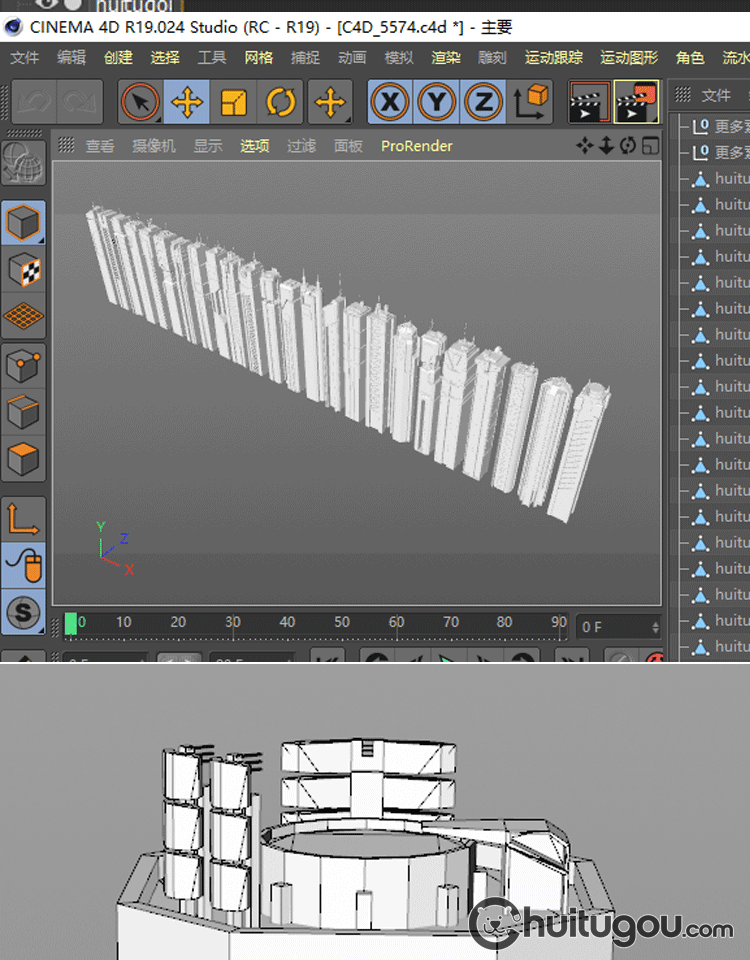Viewport: 750px width, 960px height.
Task: Click frame 50 on the timeline ruler
Action: [342, 624]
